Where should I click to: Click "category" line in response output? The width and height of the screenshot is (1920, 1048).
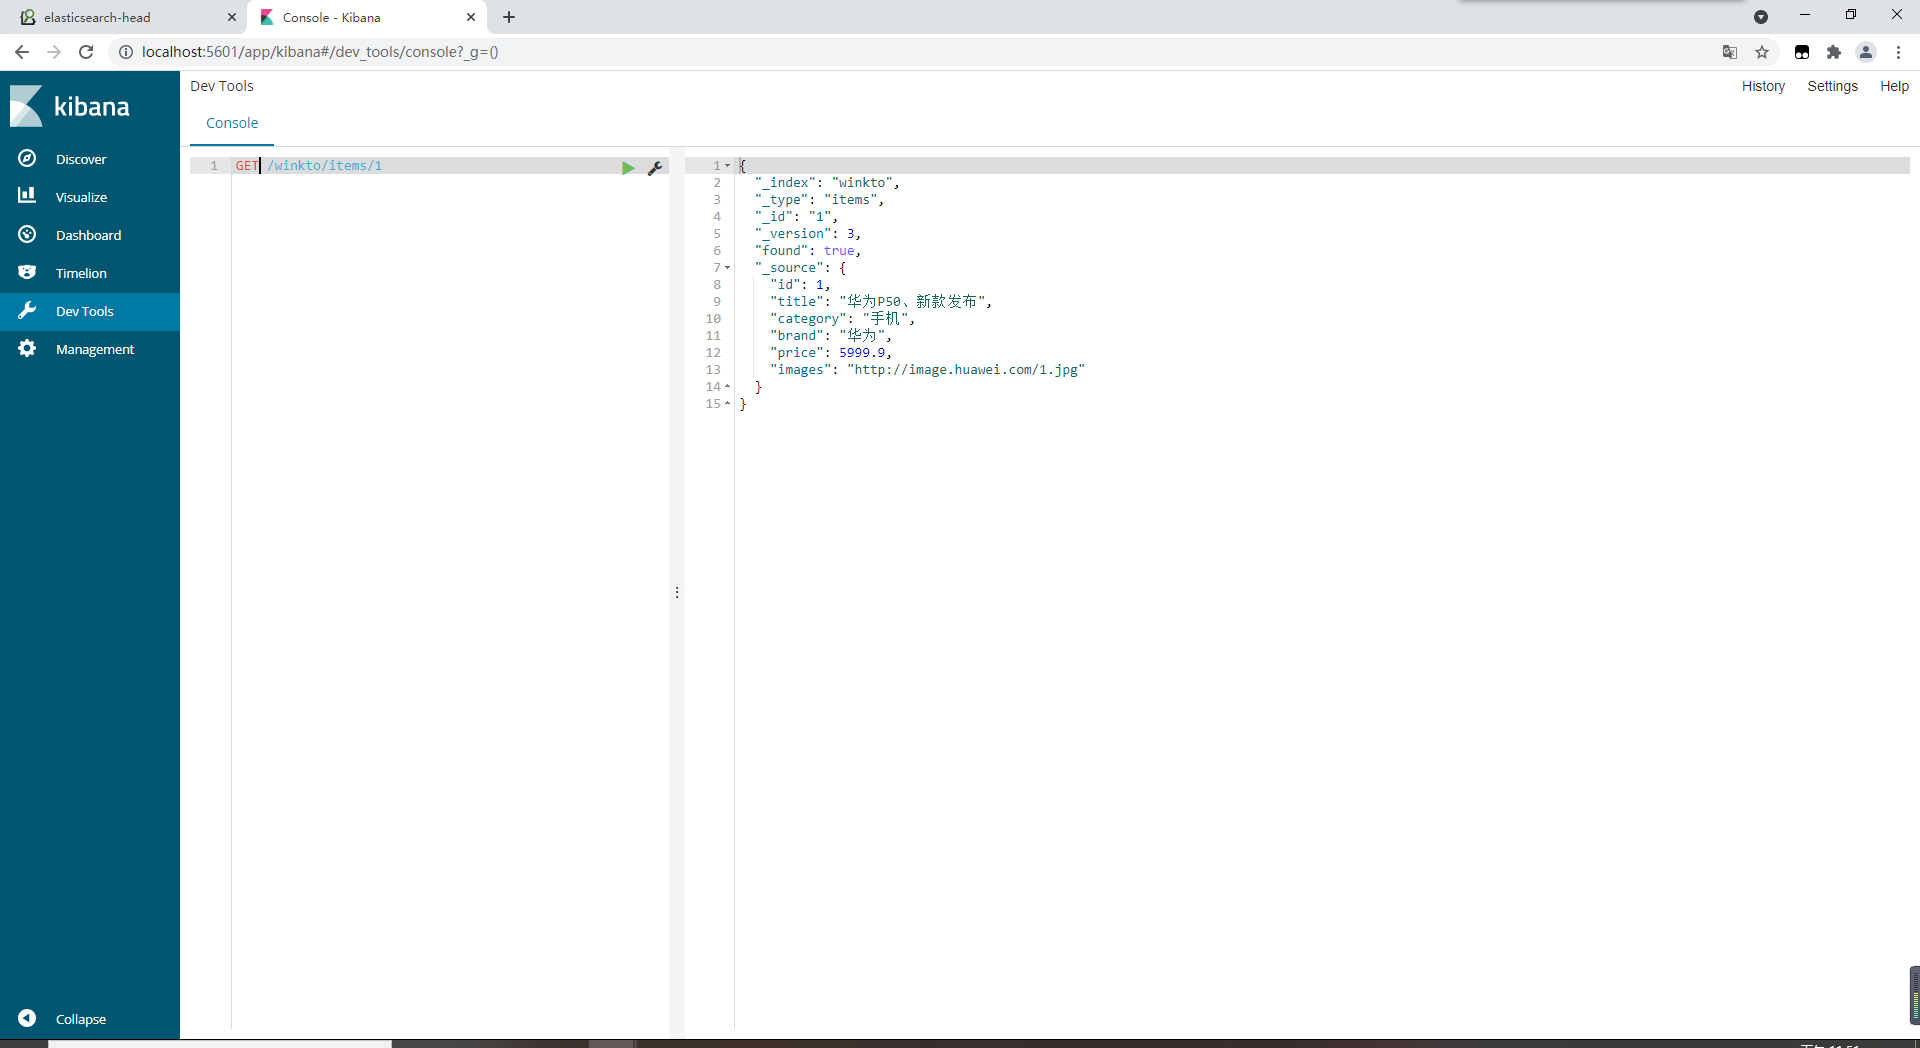coord(842,319)
